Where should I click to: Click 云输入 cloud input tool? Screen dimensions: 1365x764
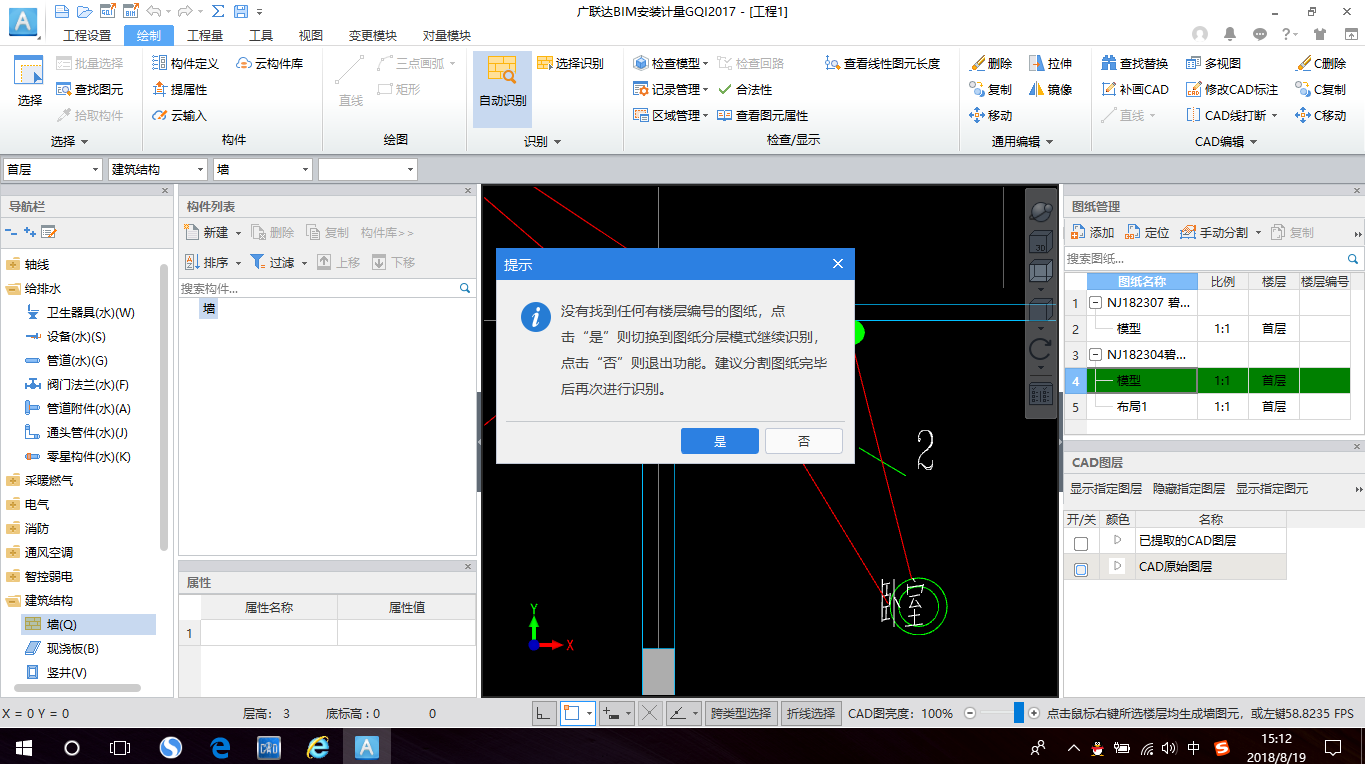180,115
